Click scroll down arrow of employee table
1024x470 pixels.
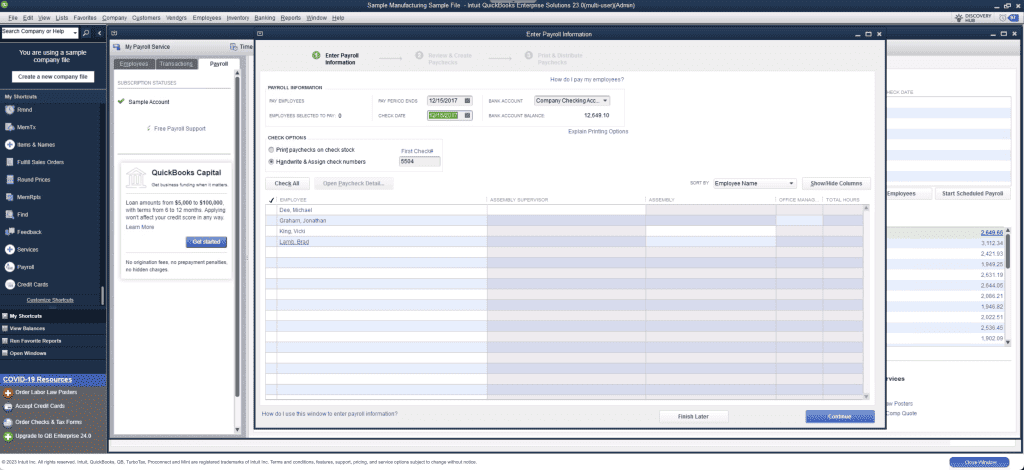point(866,396)
